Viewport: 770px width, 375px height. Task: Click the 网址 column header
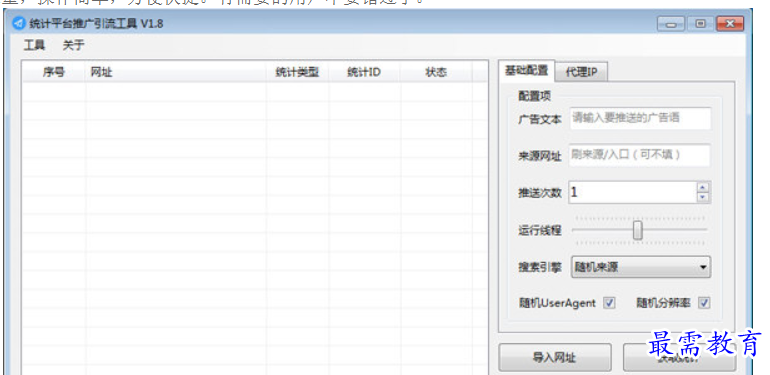176,72
